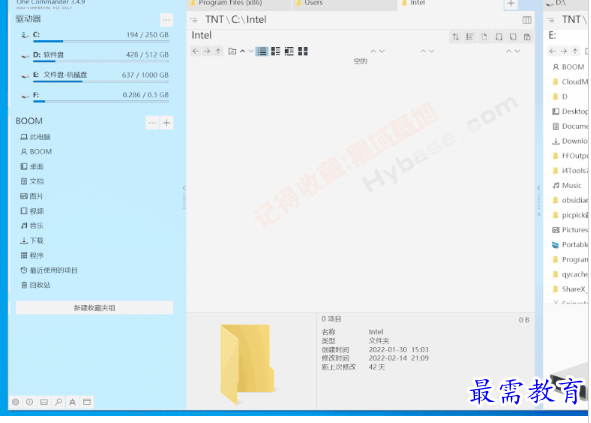Screen dimensions: 591x423
Task: Open 桌面 in the favorites list
Action: pos(32,167)
